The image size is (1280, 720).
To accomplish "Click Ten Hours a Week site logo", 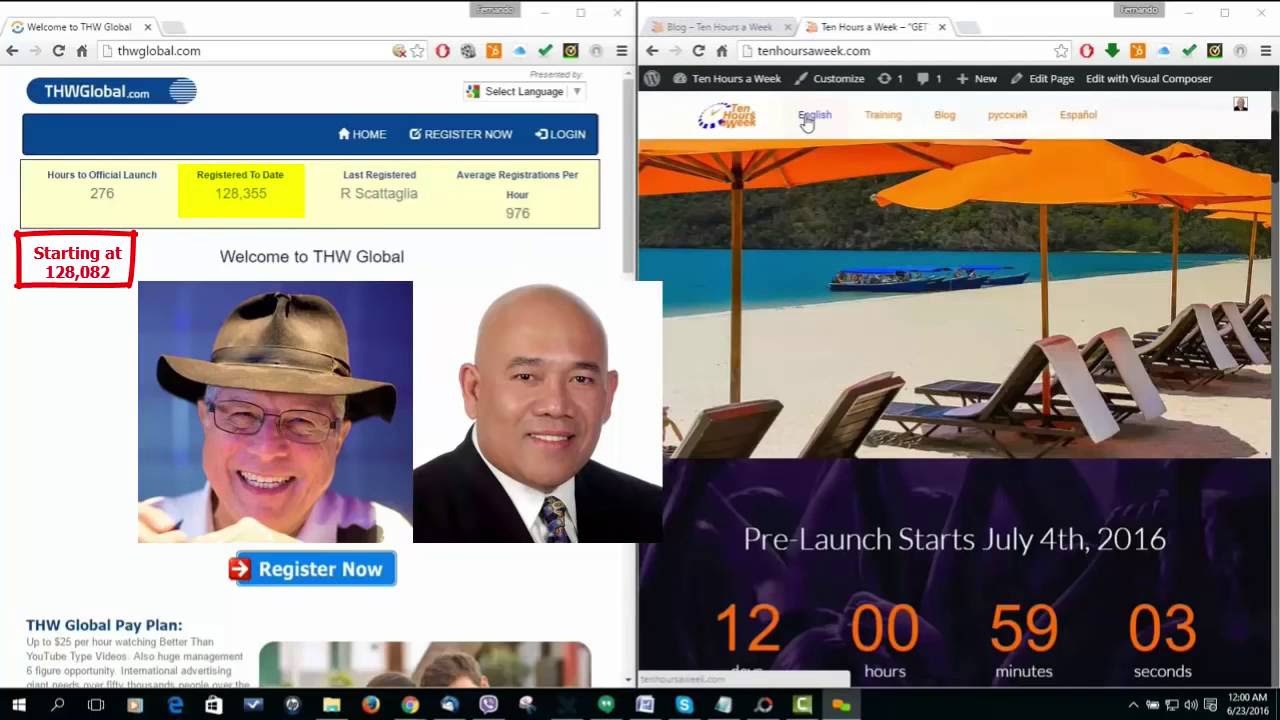I will point(727,116).
